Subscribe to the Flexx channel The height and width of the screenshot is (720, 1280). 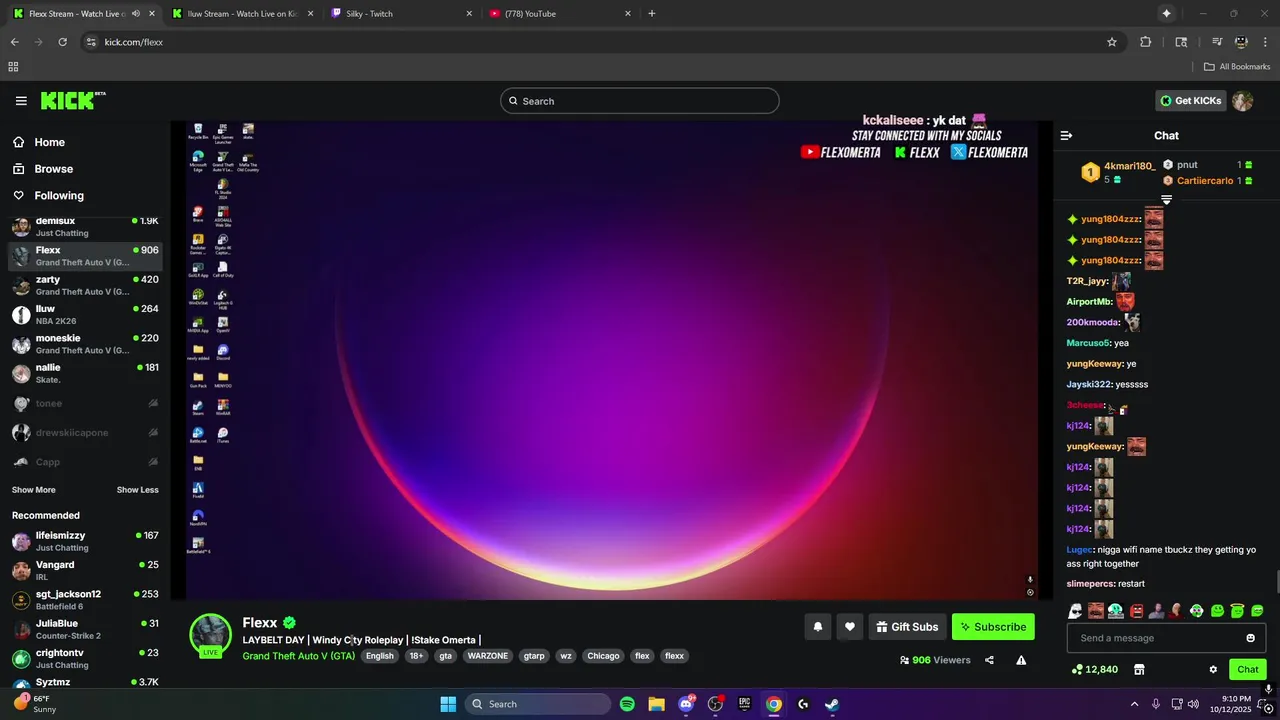coord(993,627)
